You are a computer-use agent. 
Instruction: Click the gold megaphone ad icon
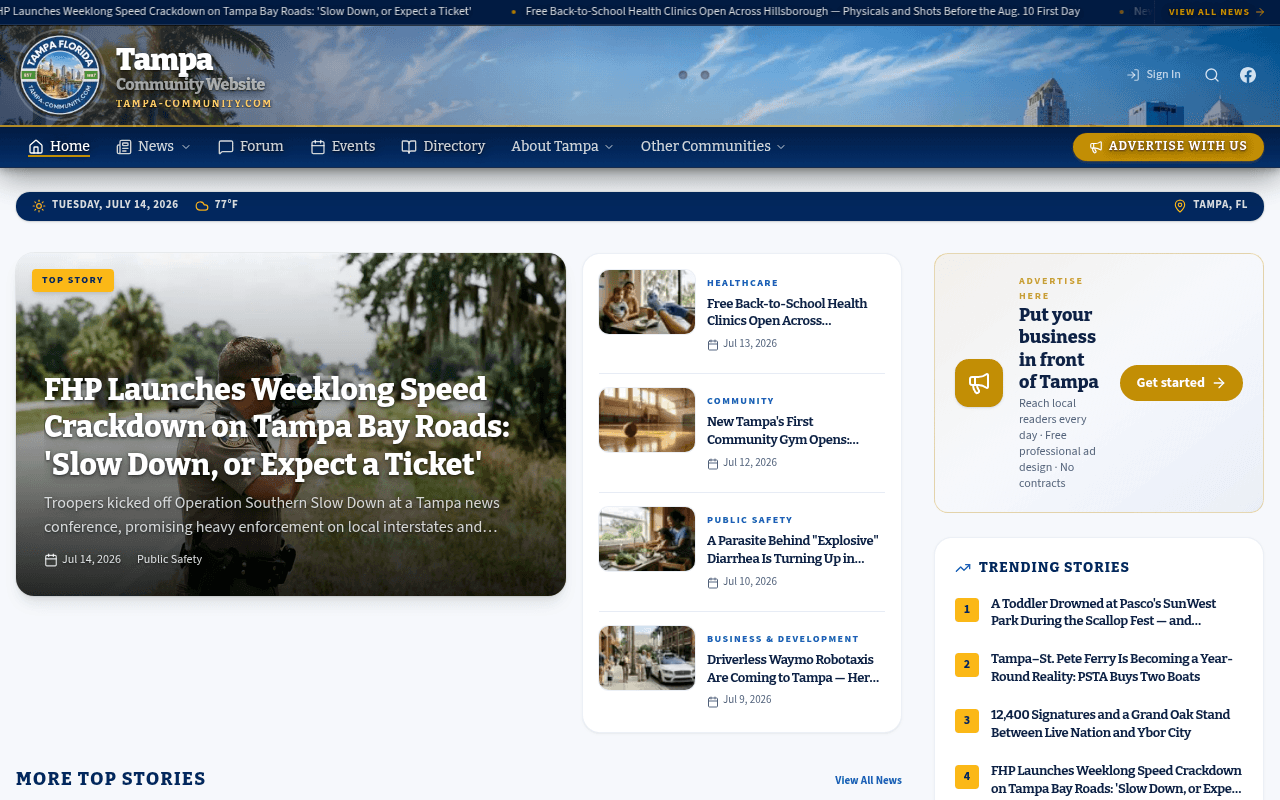(x=979, y=383)
